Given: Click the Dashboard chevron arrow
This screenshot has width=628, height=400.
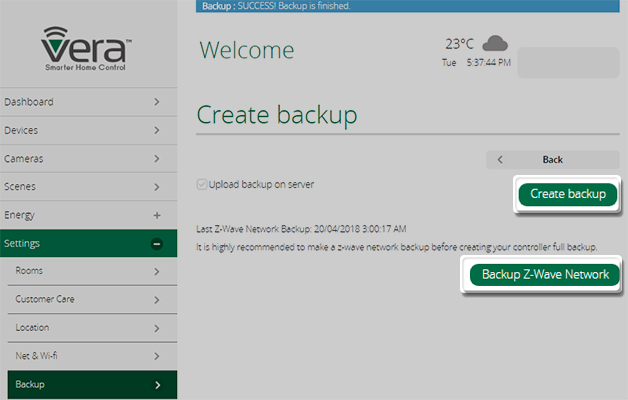Looking at the screenshot, I should pos(156,102).
